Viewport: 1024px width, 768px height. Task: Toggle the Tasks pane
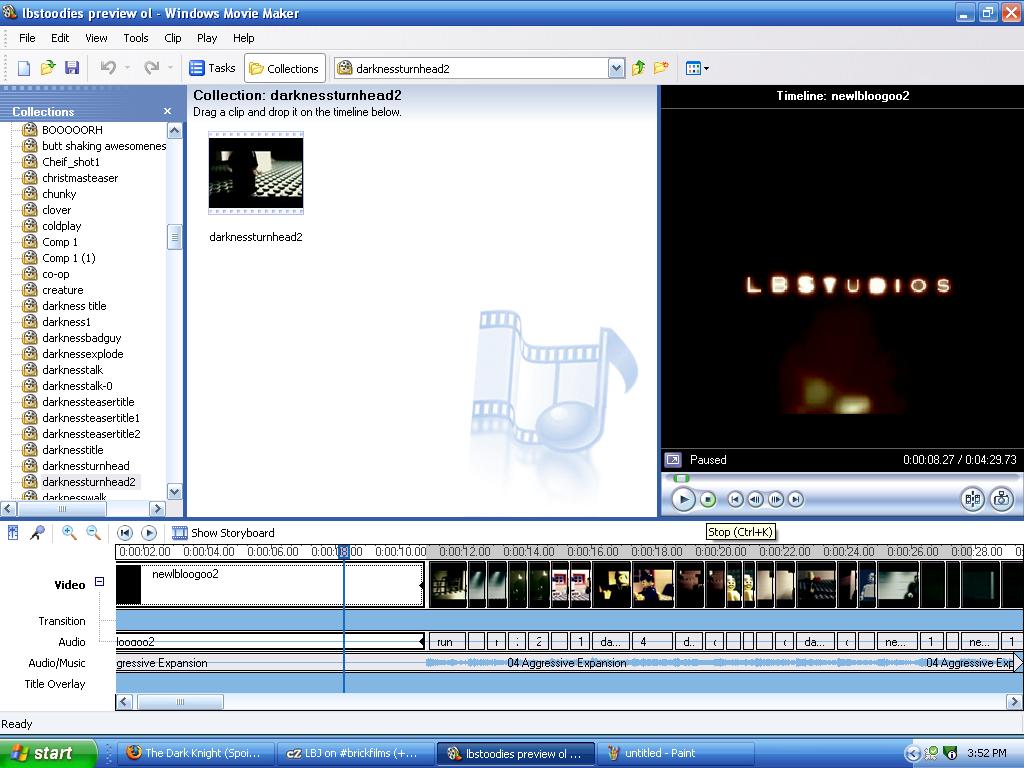(212, 67)
